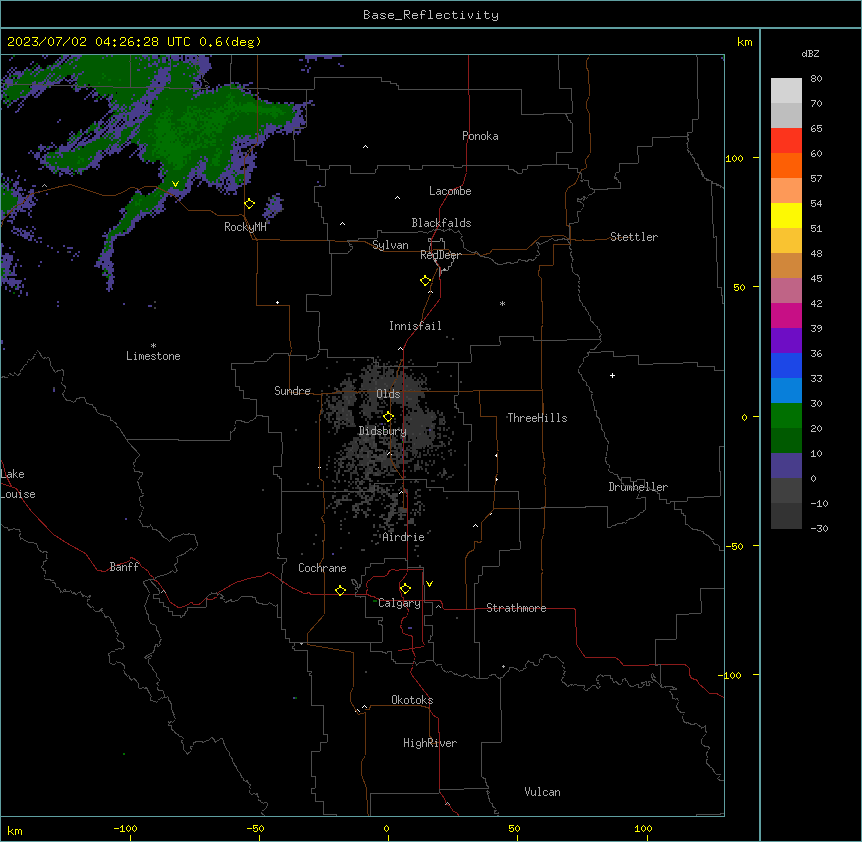Click the Innisfail label
This screenshot has height=842, width=862.
[x=415, y=326]
